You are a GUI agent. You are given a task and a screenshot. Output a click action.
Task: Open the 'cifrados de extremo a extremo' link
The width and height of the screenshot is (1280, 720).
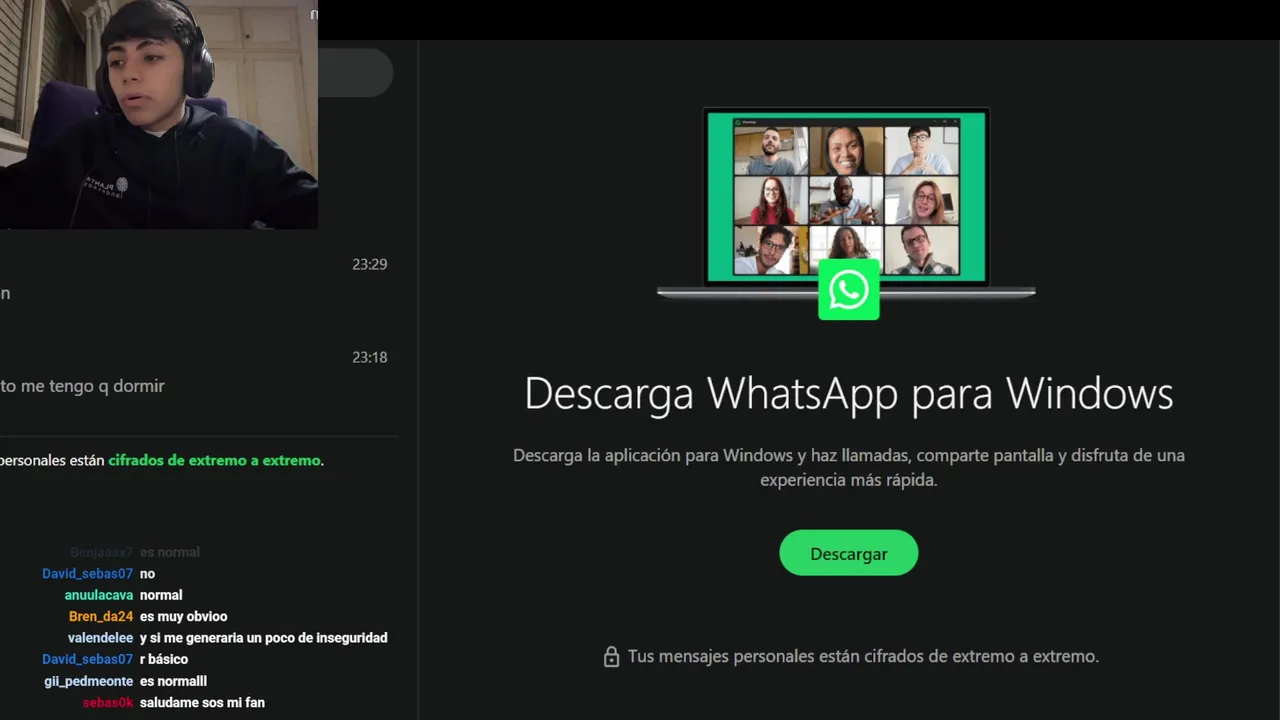215,461
